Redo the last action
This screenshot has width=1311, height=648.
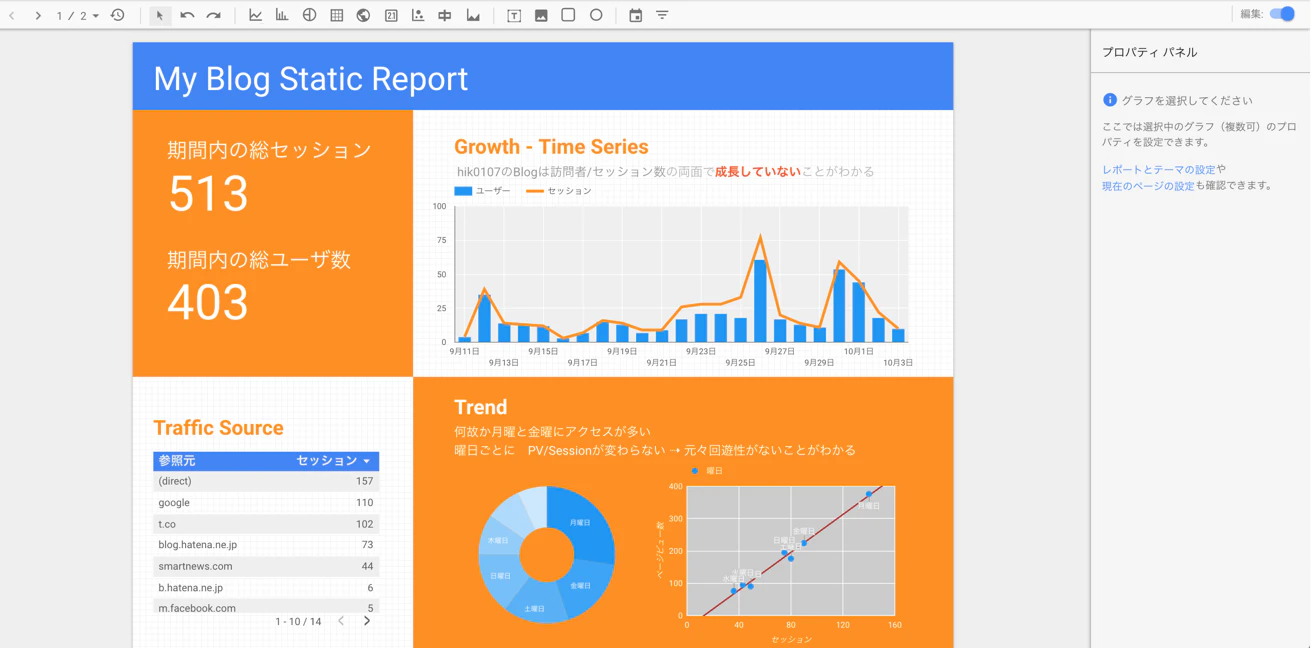214,15
